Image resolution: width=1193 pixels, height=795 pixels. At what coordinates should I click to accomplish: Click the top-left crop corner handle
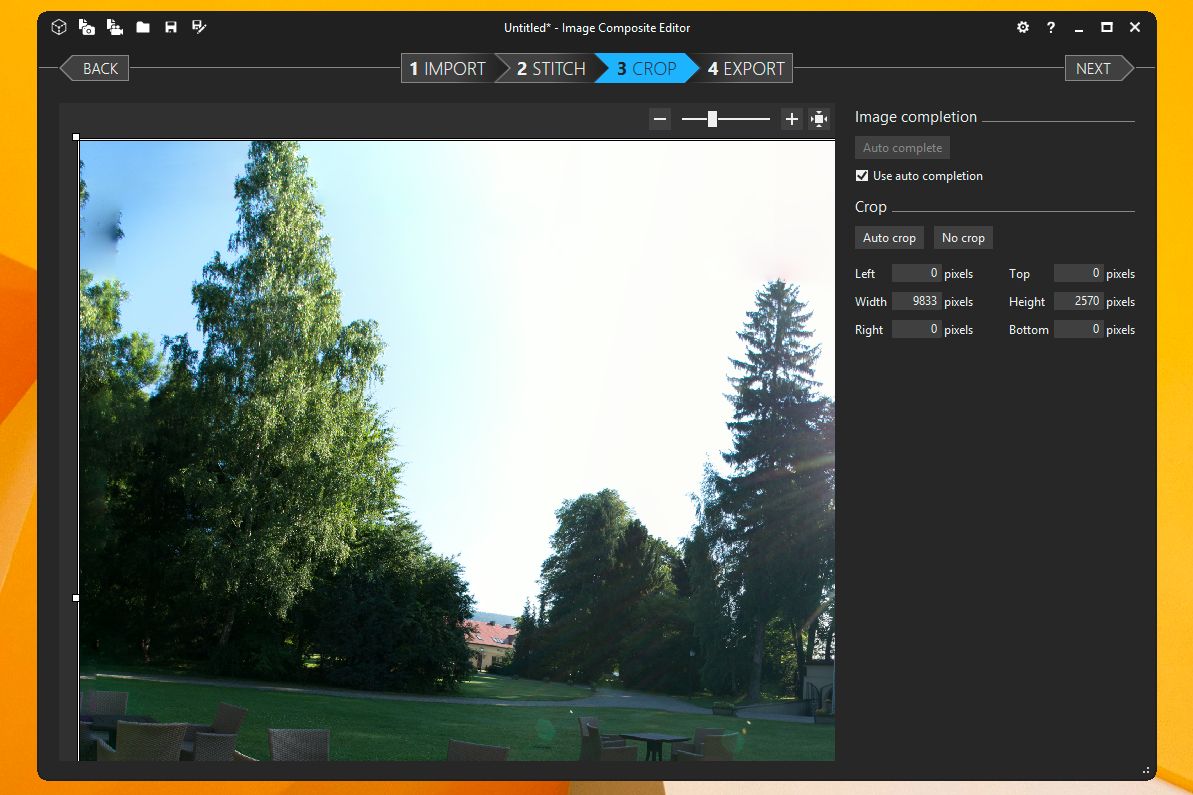(76, 137)
